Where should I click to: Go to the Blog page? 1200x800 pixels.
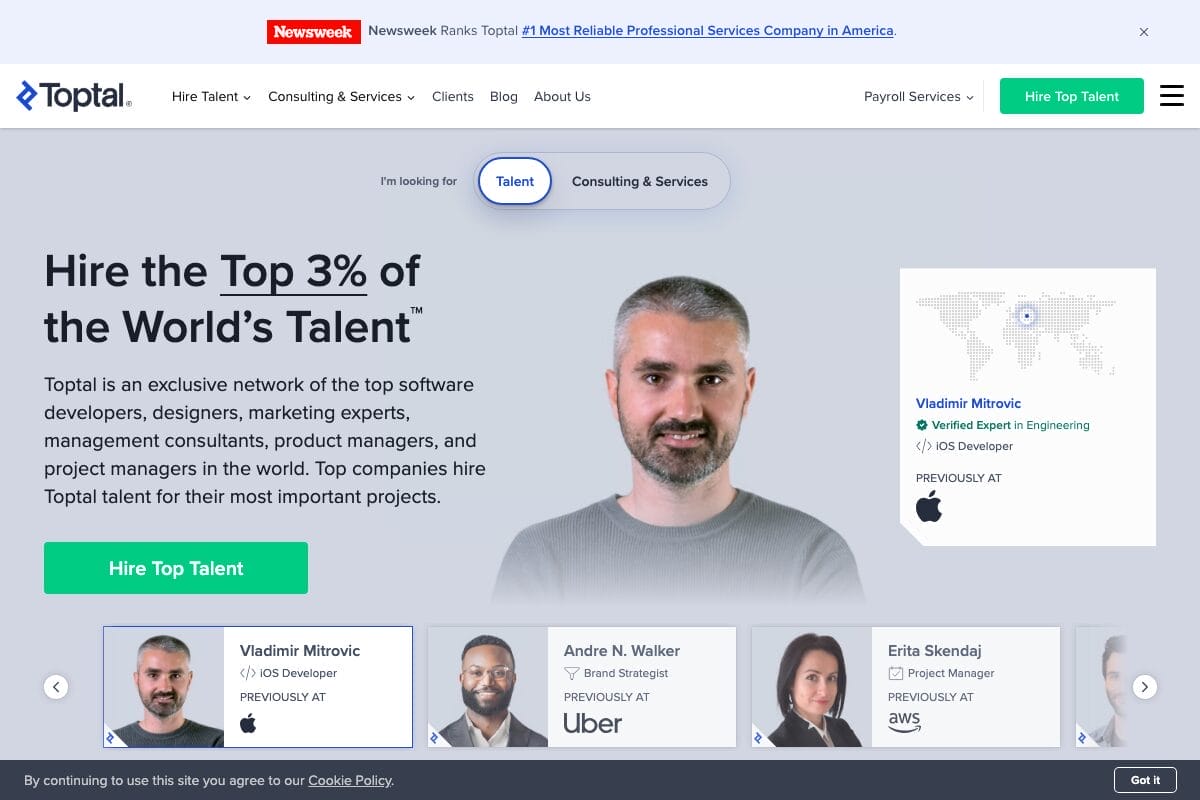point(504,97)
